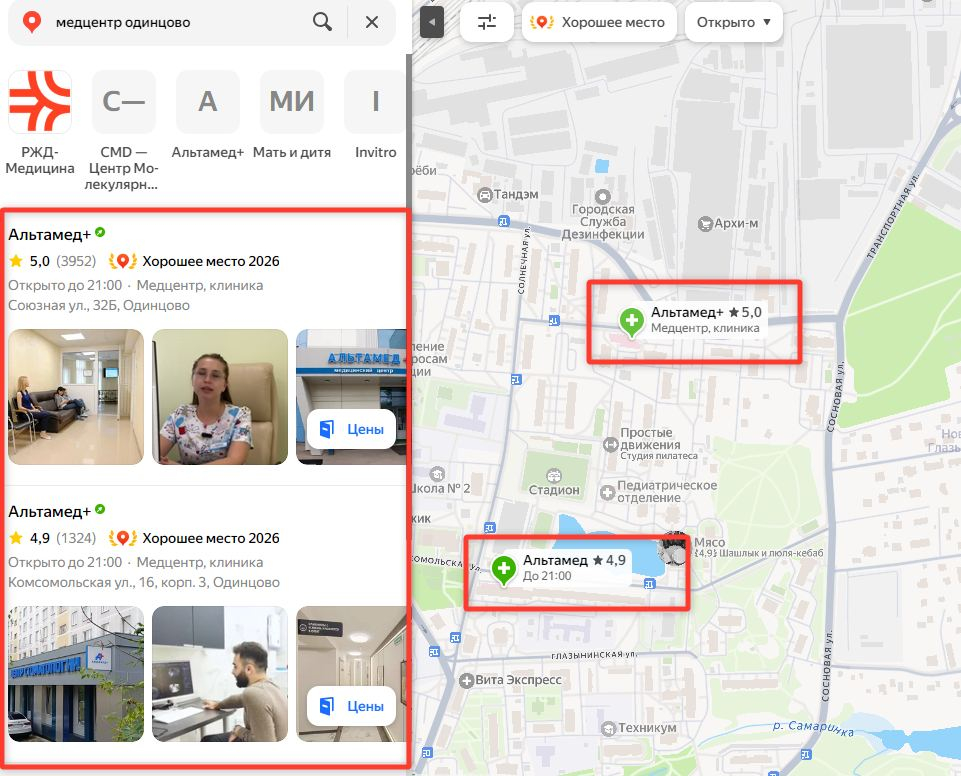Image resolution: width=961 pixels, height=776 pixels.
Task: Open first Альтамед+ listing title
Action: pyautogui.click(x=50, y=234)
